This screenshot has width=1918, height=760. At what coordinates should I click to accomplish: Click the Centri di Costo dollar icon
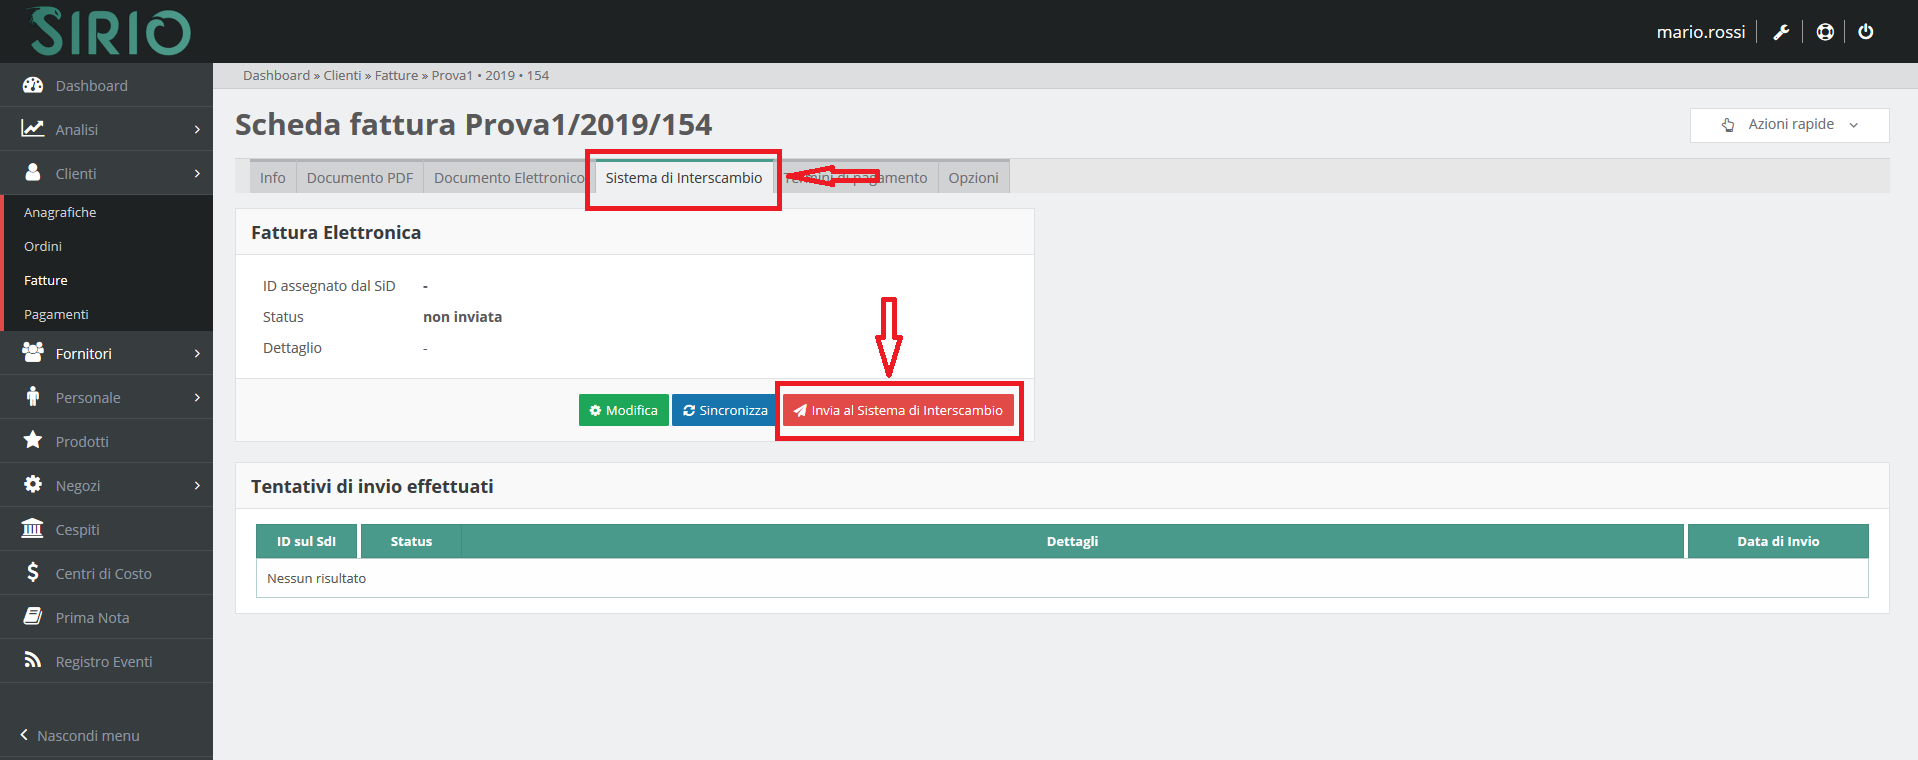pyautogui.click(x=33, y=573)
